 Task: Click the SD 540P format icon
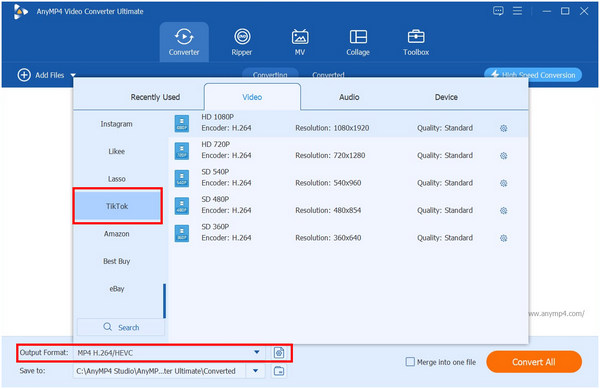pos(182,179)
